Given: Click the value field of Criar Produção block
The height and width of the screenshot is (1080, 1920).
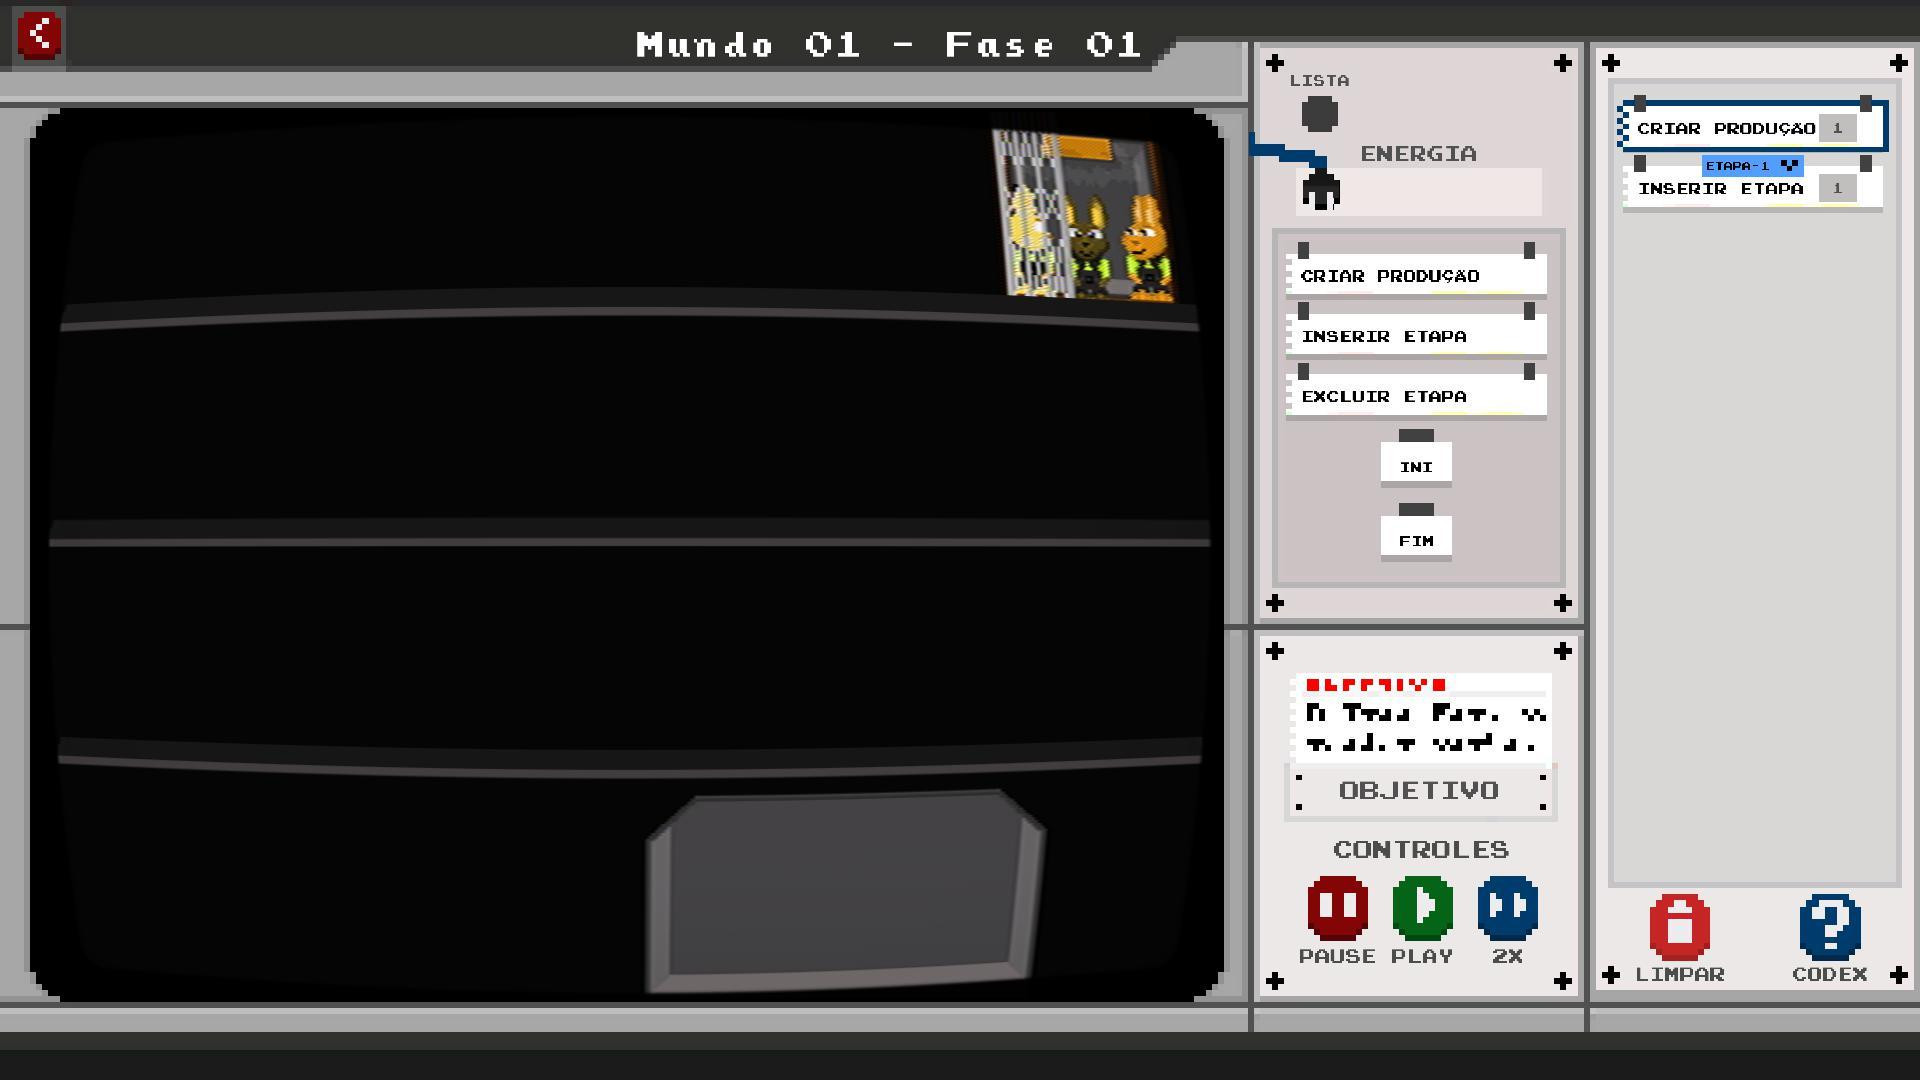Looking at the screenshot, I should (1837, 128).
